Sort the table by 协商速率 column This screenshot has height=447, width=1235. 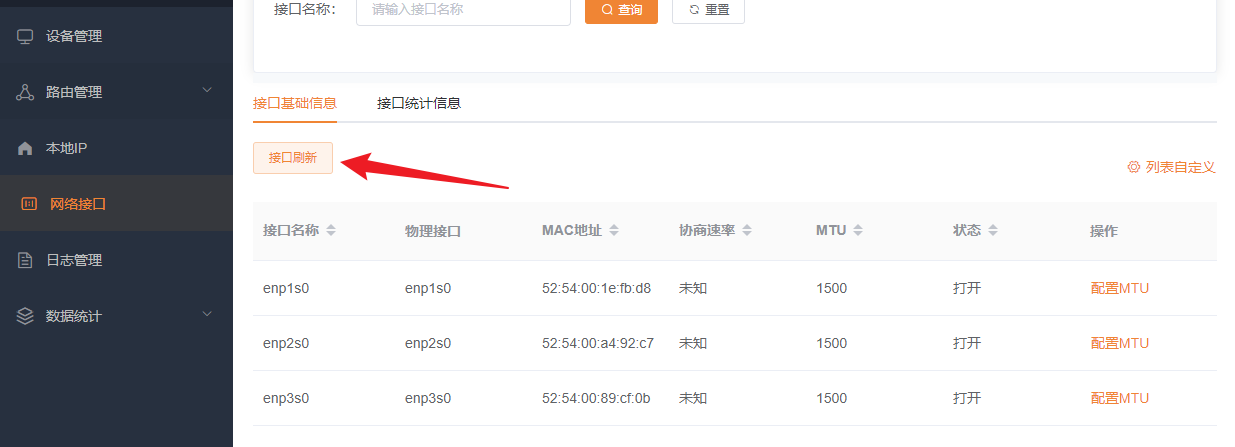[x=747, y=231]
